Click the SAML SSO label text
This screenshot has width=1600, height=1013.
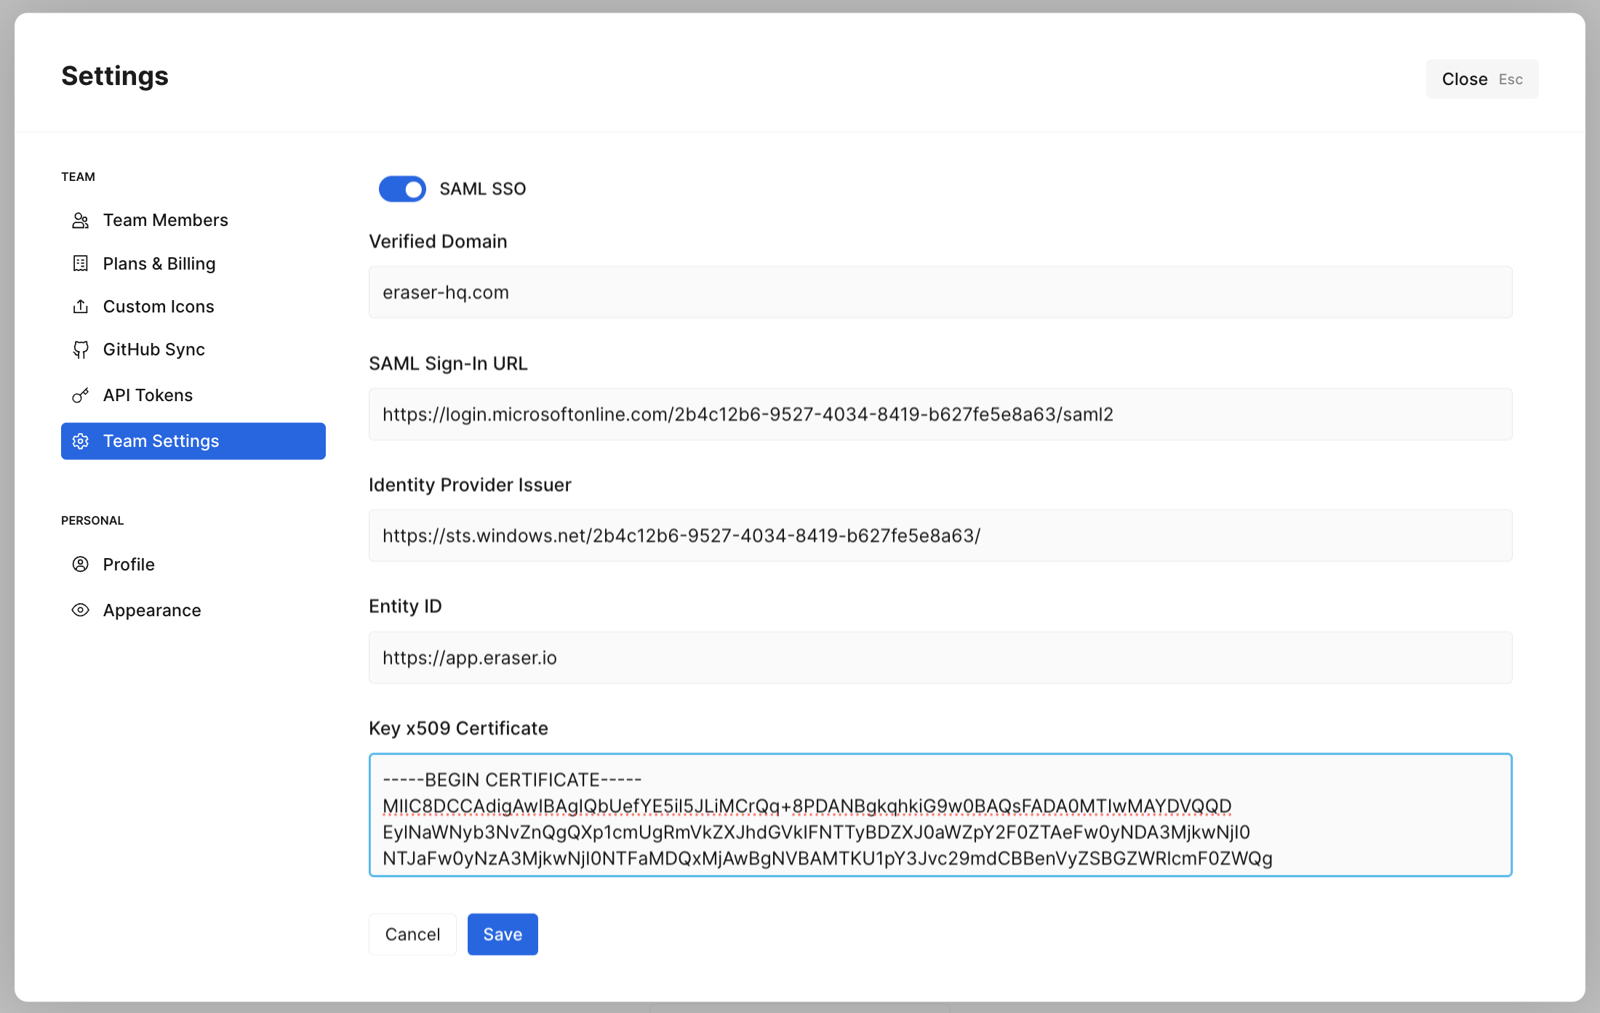[483, 189]
